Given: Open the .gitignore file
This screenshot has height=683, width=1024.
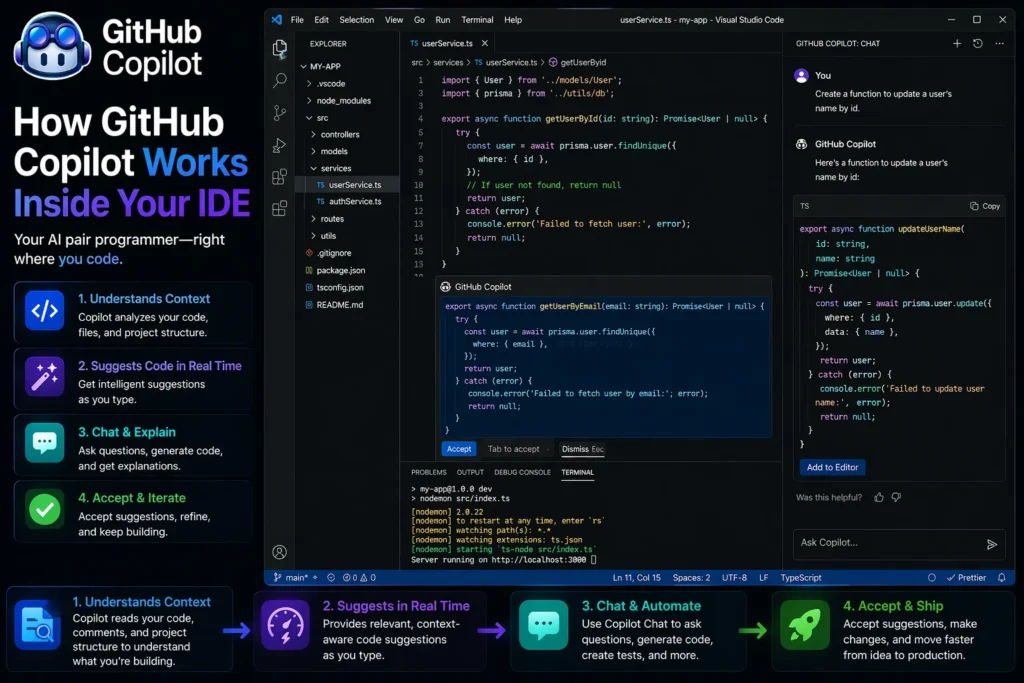Looking at the screenshot, I should (328, 253).
